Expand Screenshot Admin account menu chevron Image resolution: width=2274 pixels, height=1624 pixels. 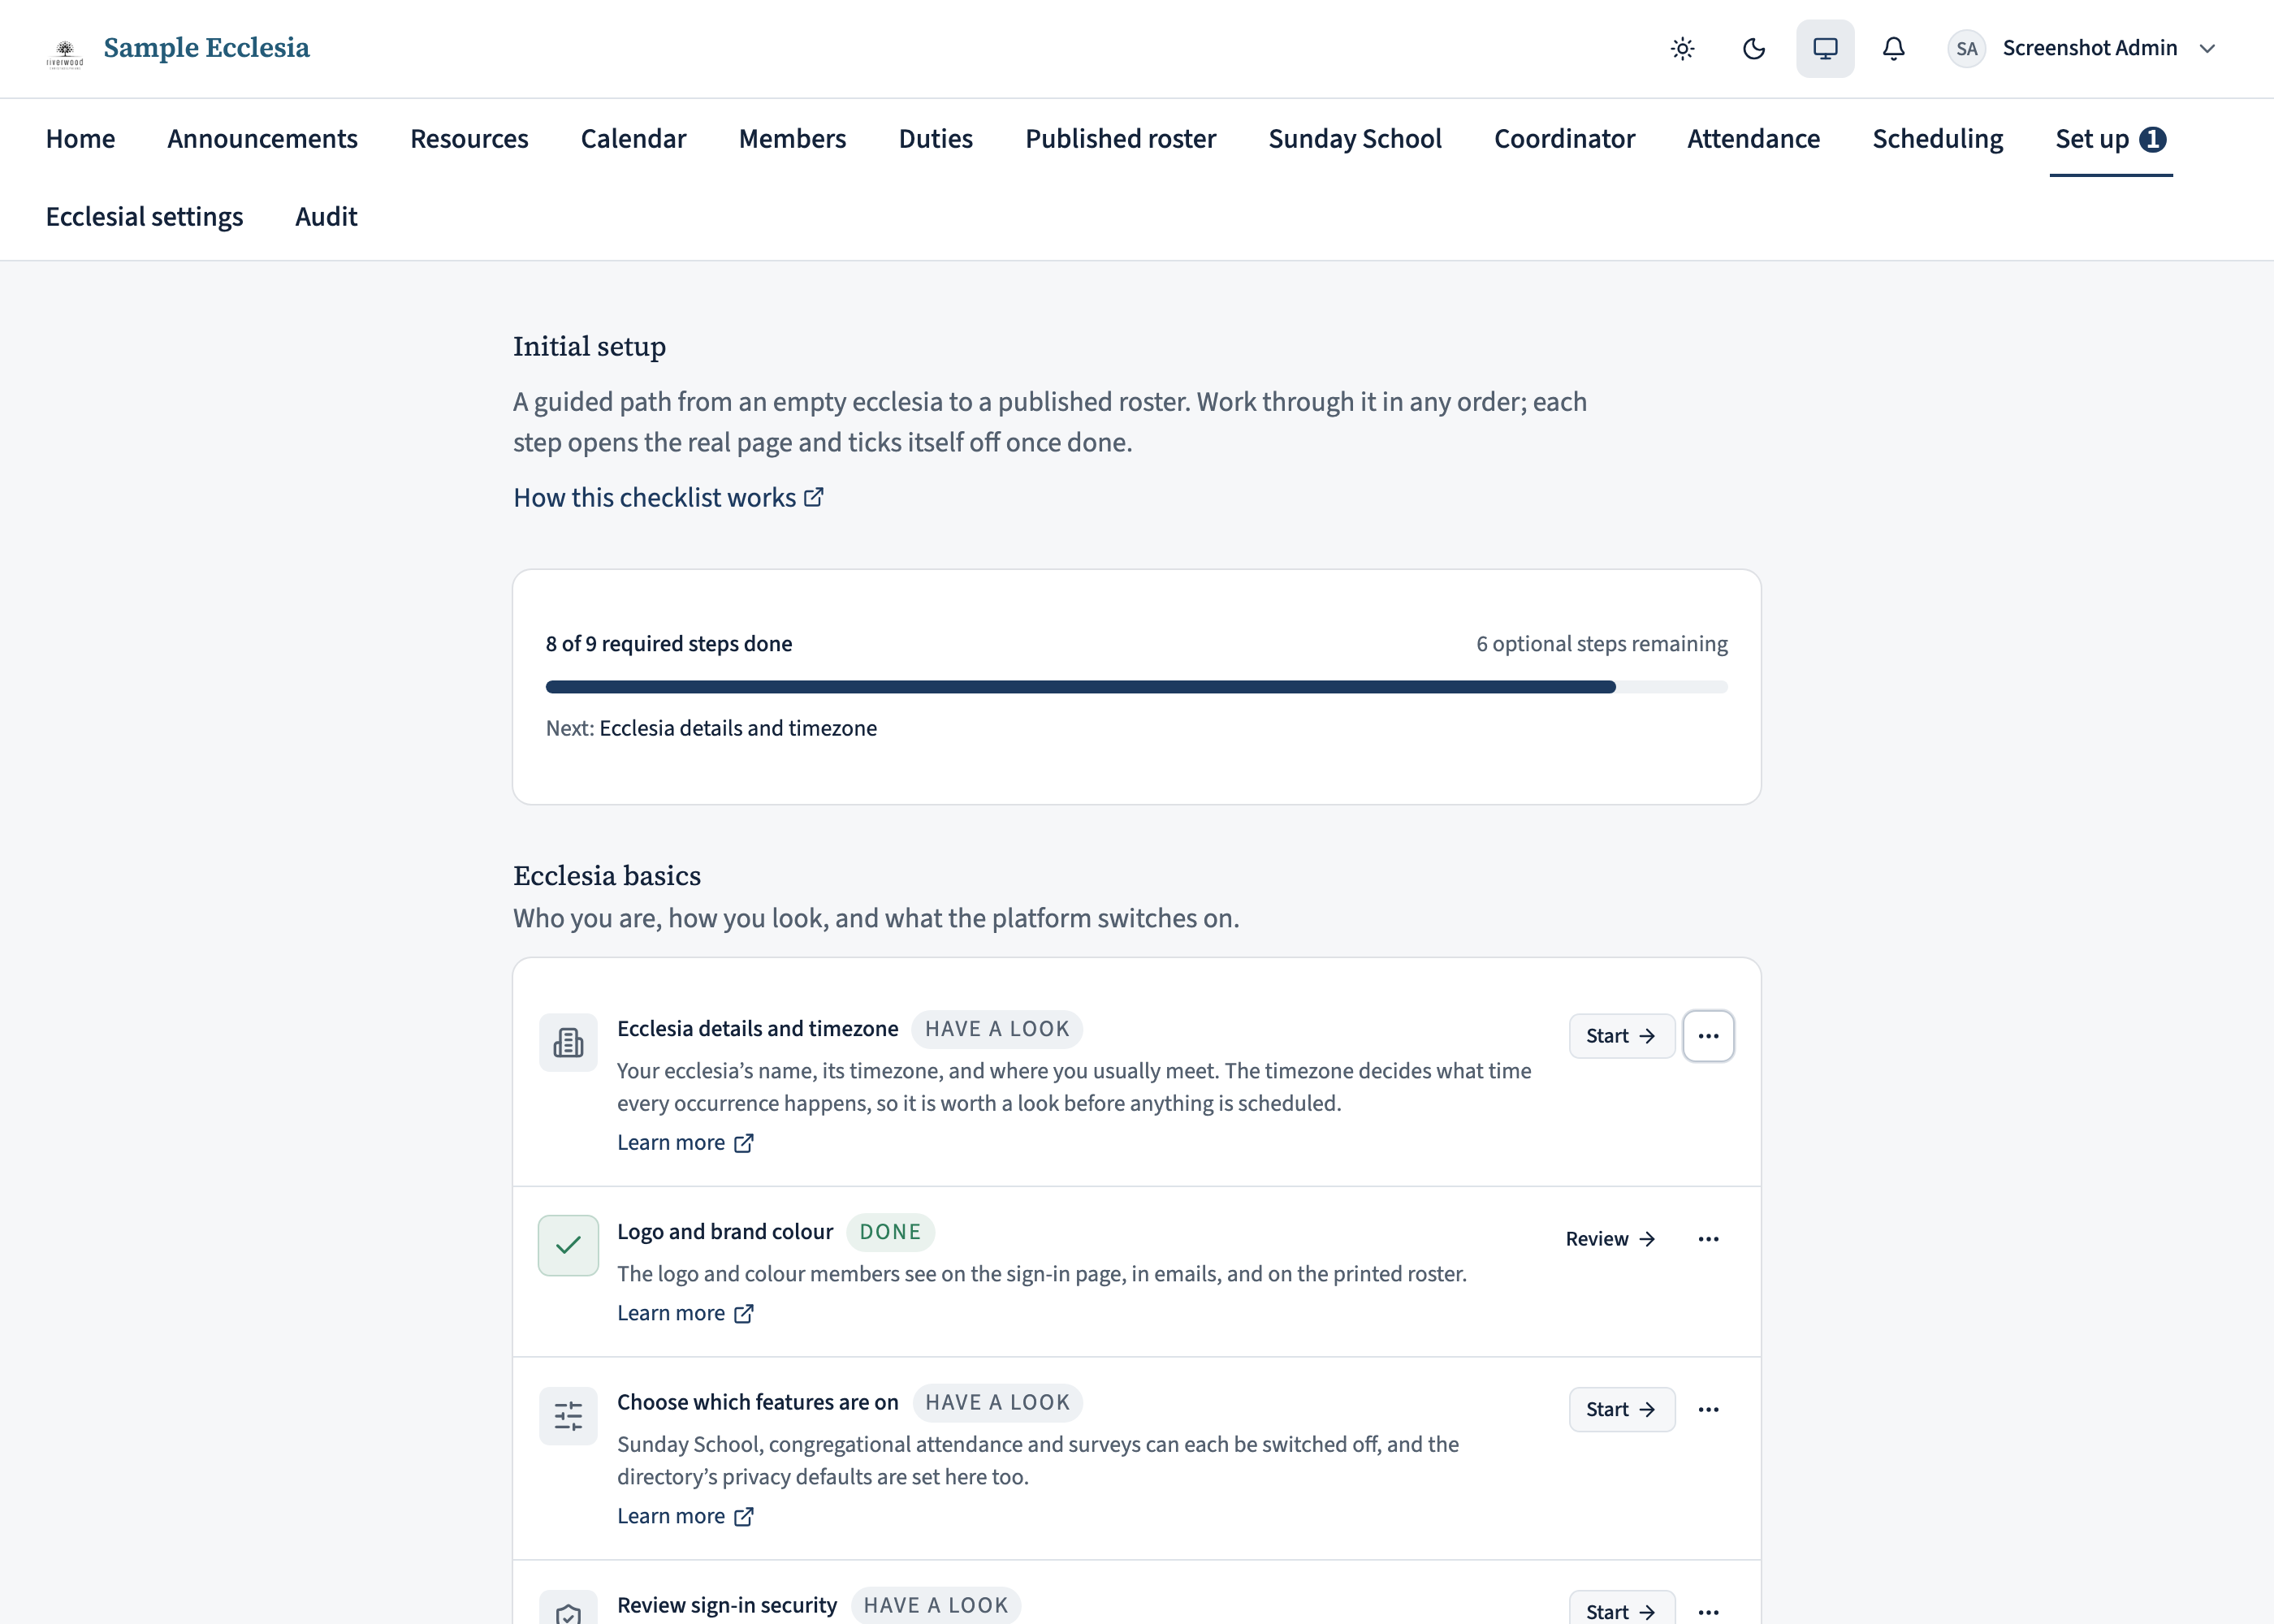click(2208, 48)
